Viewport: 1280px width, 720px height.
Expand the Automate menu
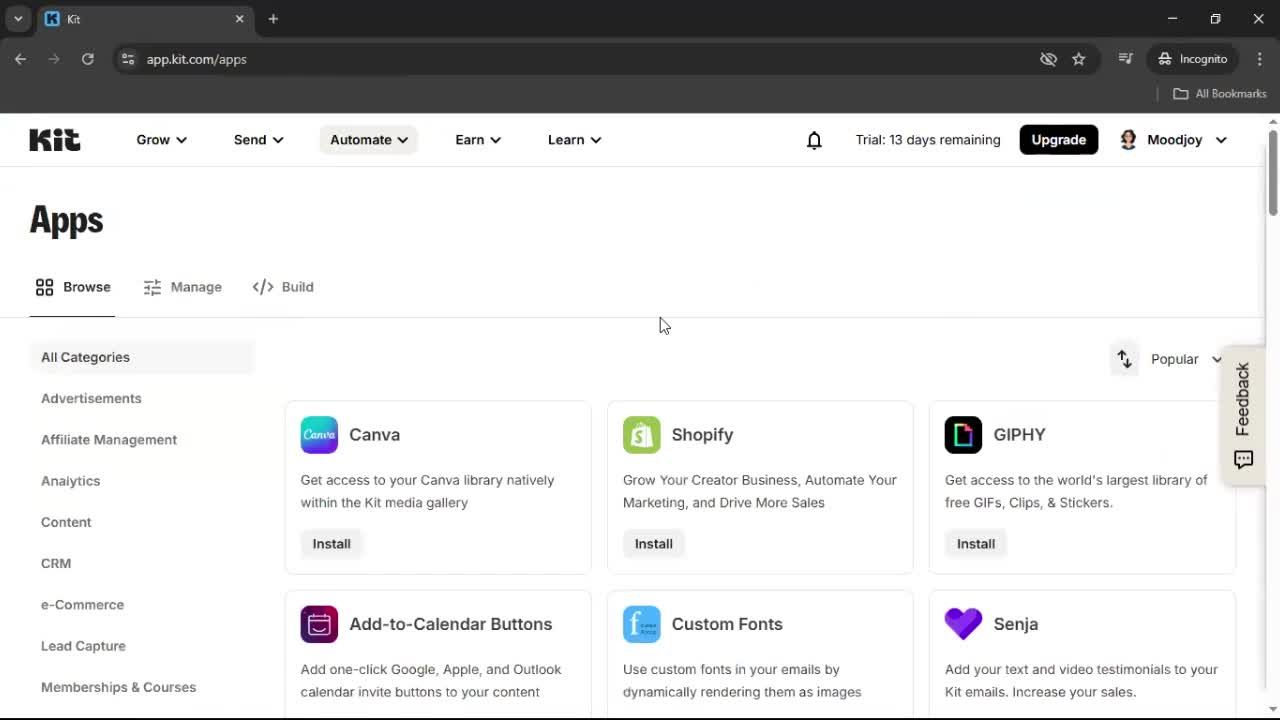pos(368,140)
